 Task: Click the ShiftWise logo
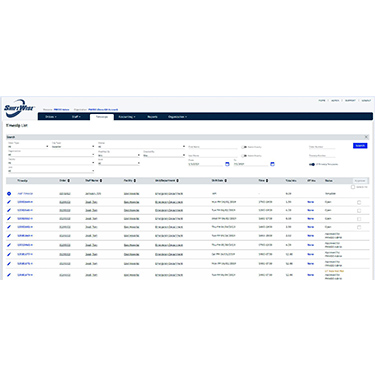(x=19, y=108)
